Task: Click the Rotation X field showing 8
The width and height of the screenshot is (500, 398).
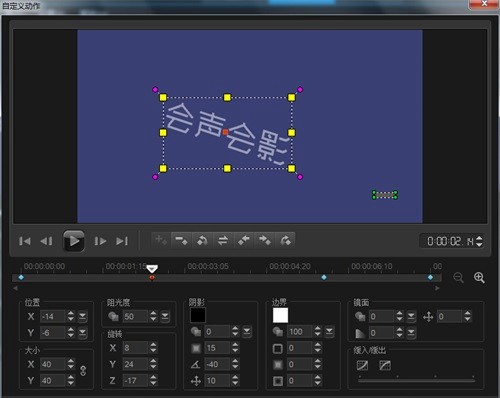Action: pos(135,348)
